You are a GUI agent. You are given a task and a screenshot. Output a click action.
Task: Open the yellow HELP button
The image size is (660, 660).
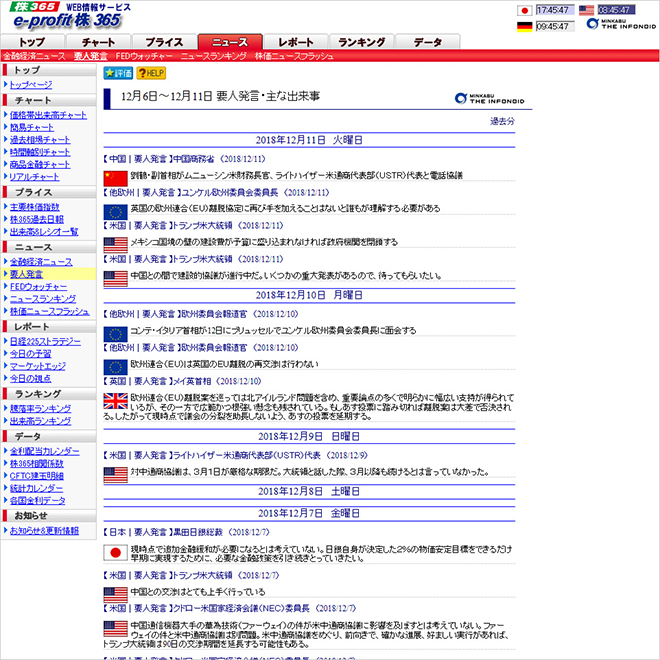click(151, 73)
